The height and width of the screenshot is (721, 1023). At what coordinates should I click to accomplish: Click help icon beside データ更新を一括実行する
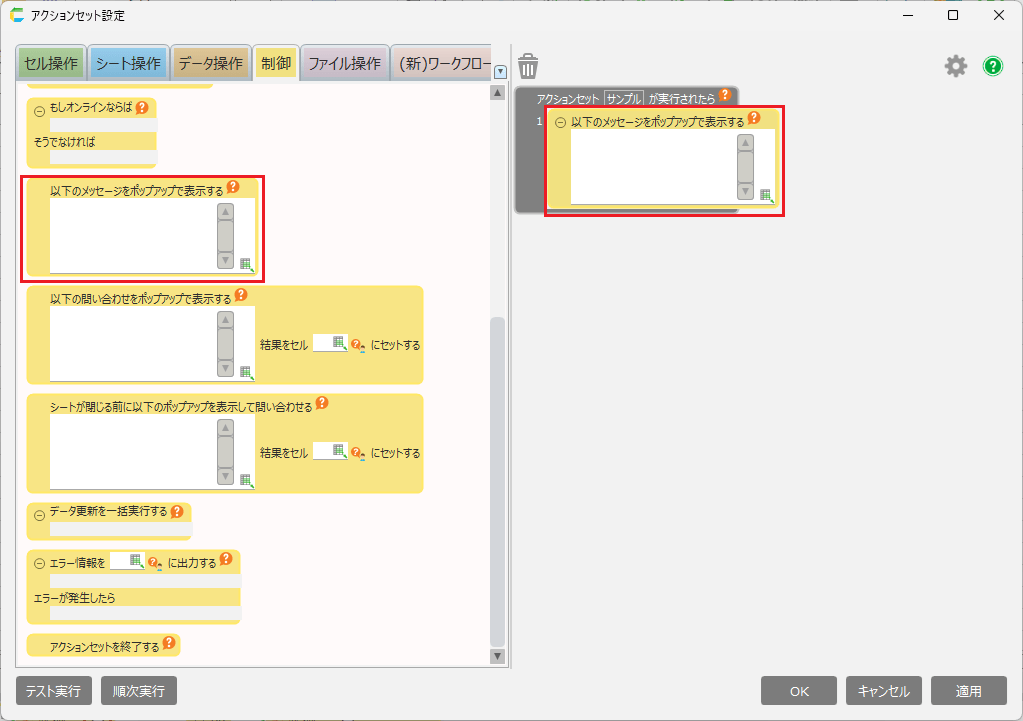[x=177, y=511]
